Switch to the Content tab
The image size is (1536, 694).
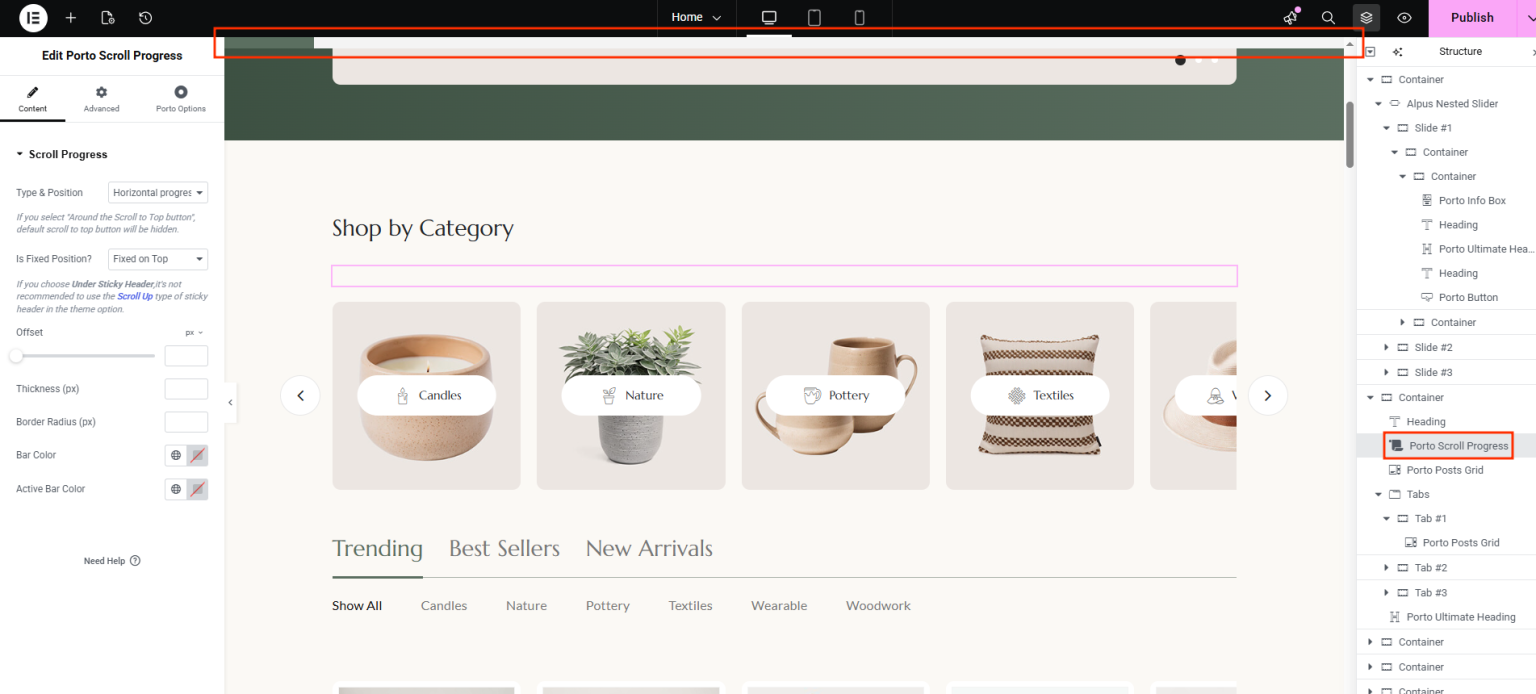coord(33,99)
